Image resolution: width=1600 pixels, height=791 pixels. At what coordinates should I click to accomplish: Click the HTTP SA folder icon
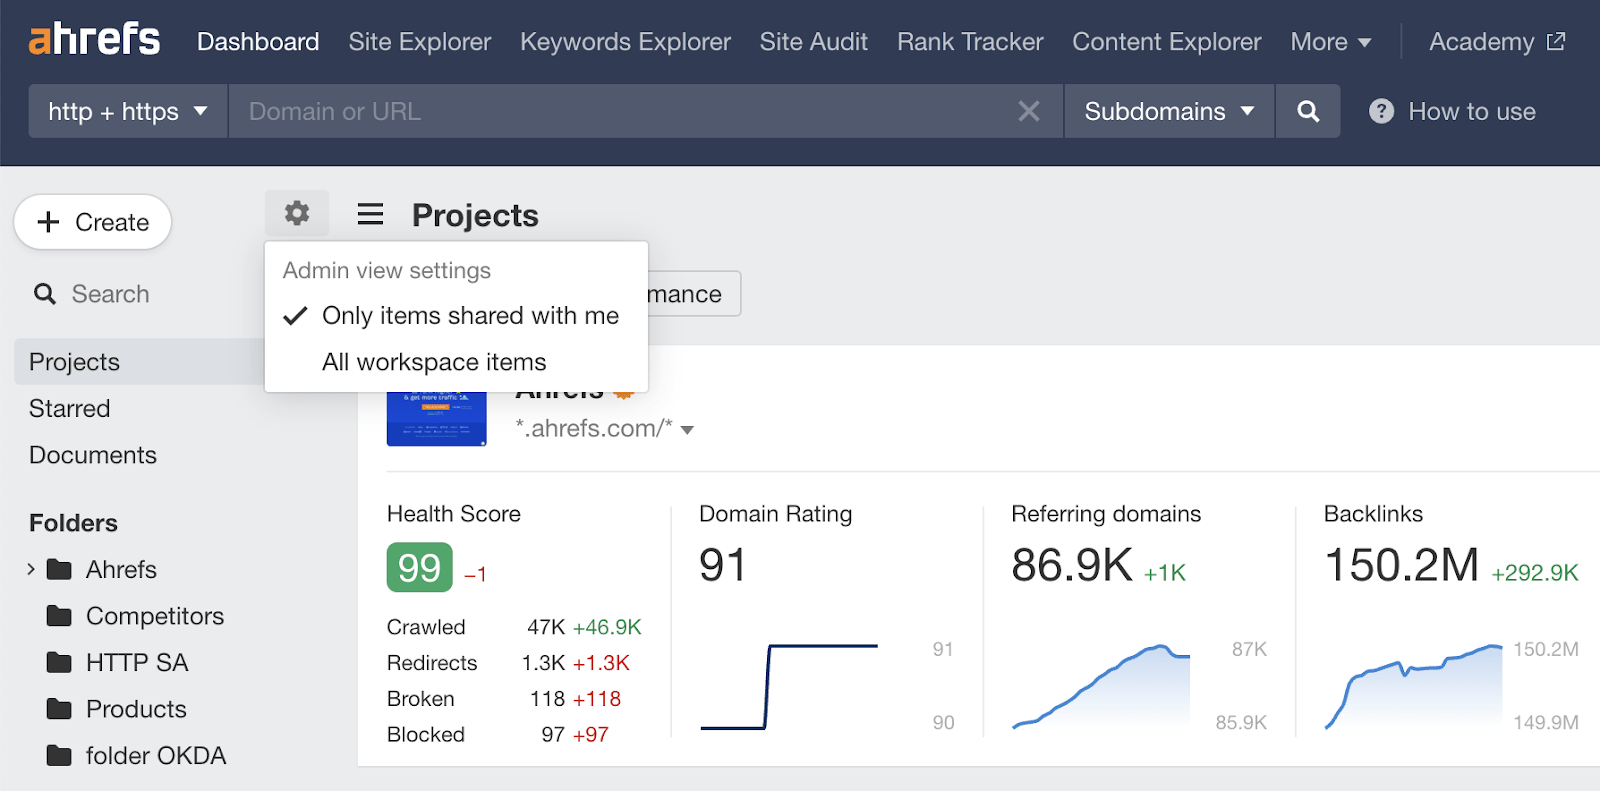click(x=60, y=662)
